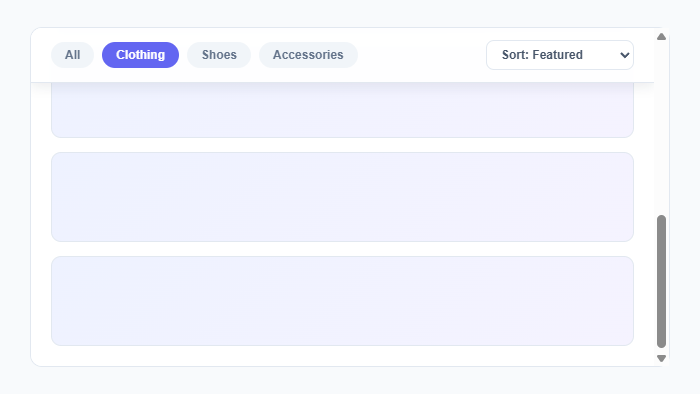The image size is (700, 394).
Task: Select the All filter chip
Action: click(72, 55)
